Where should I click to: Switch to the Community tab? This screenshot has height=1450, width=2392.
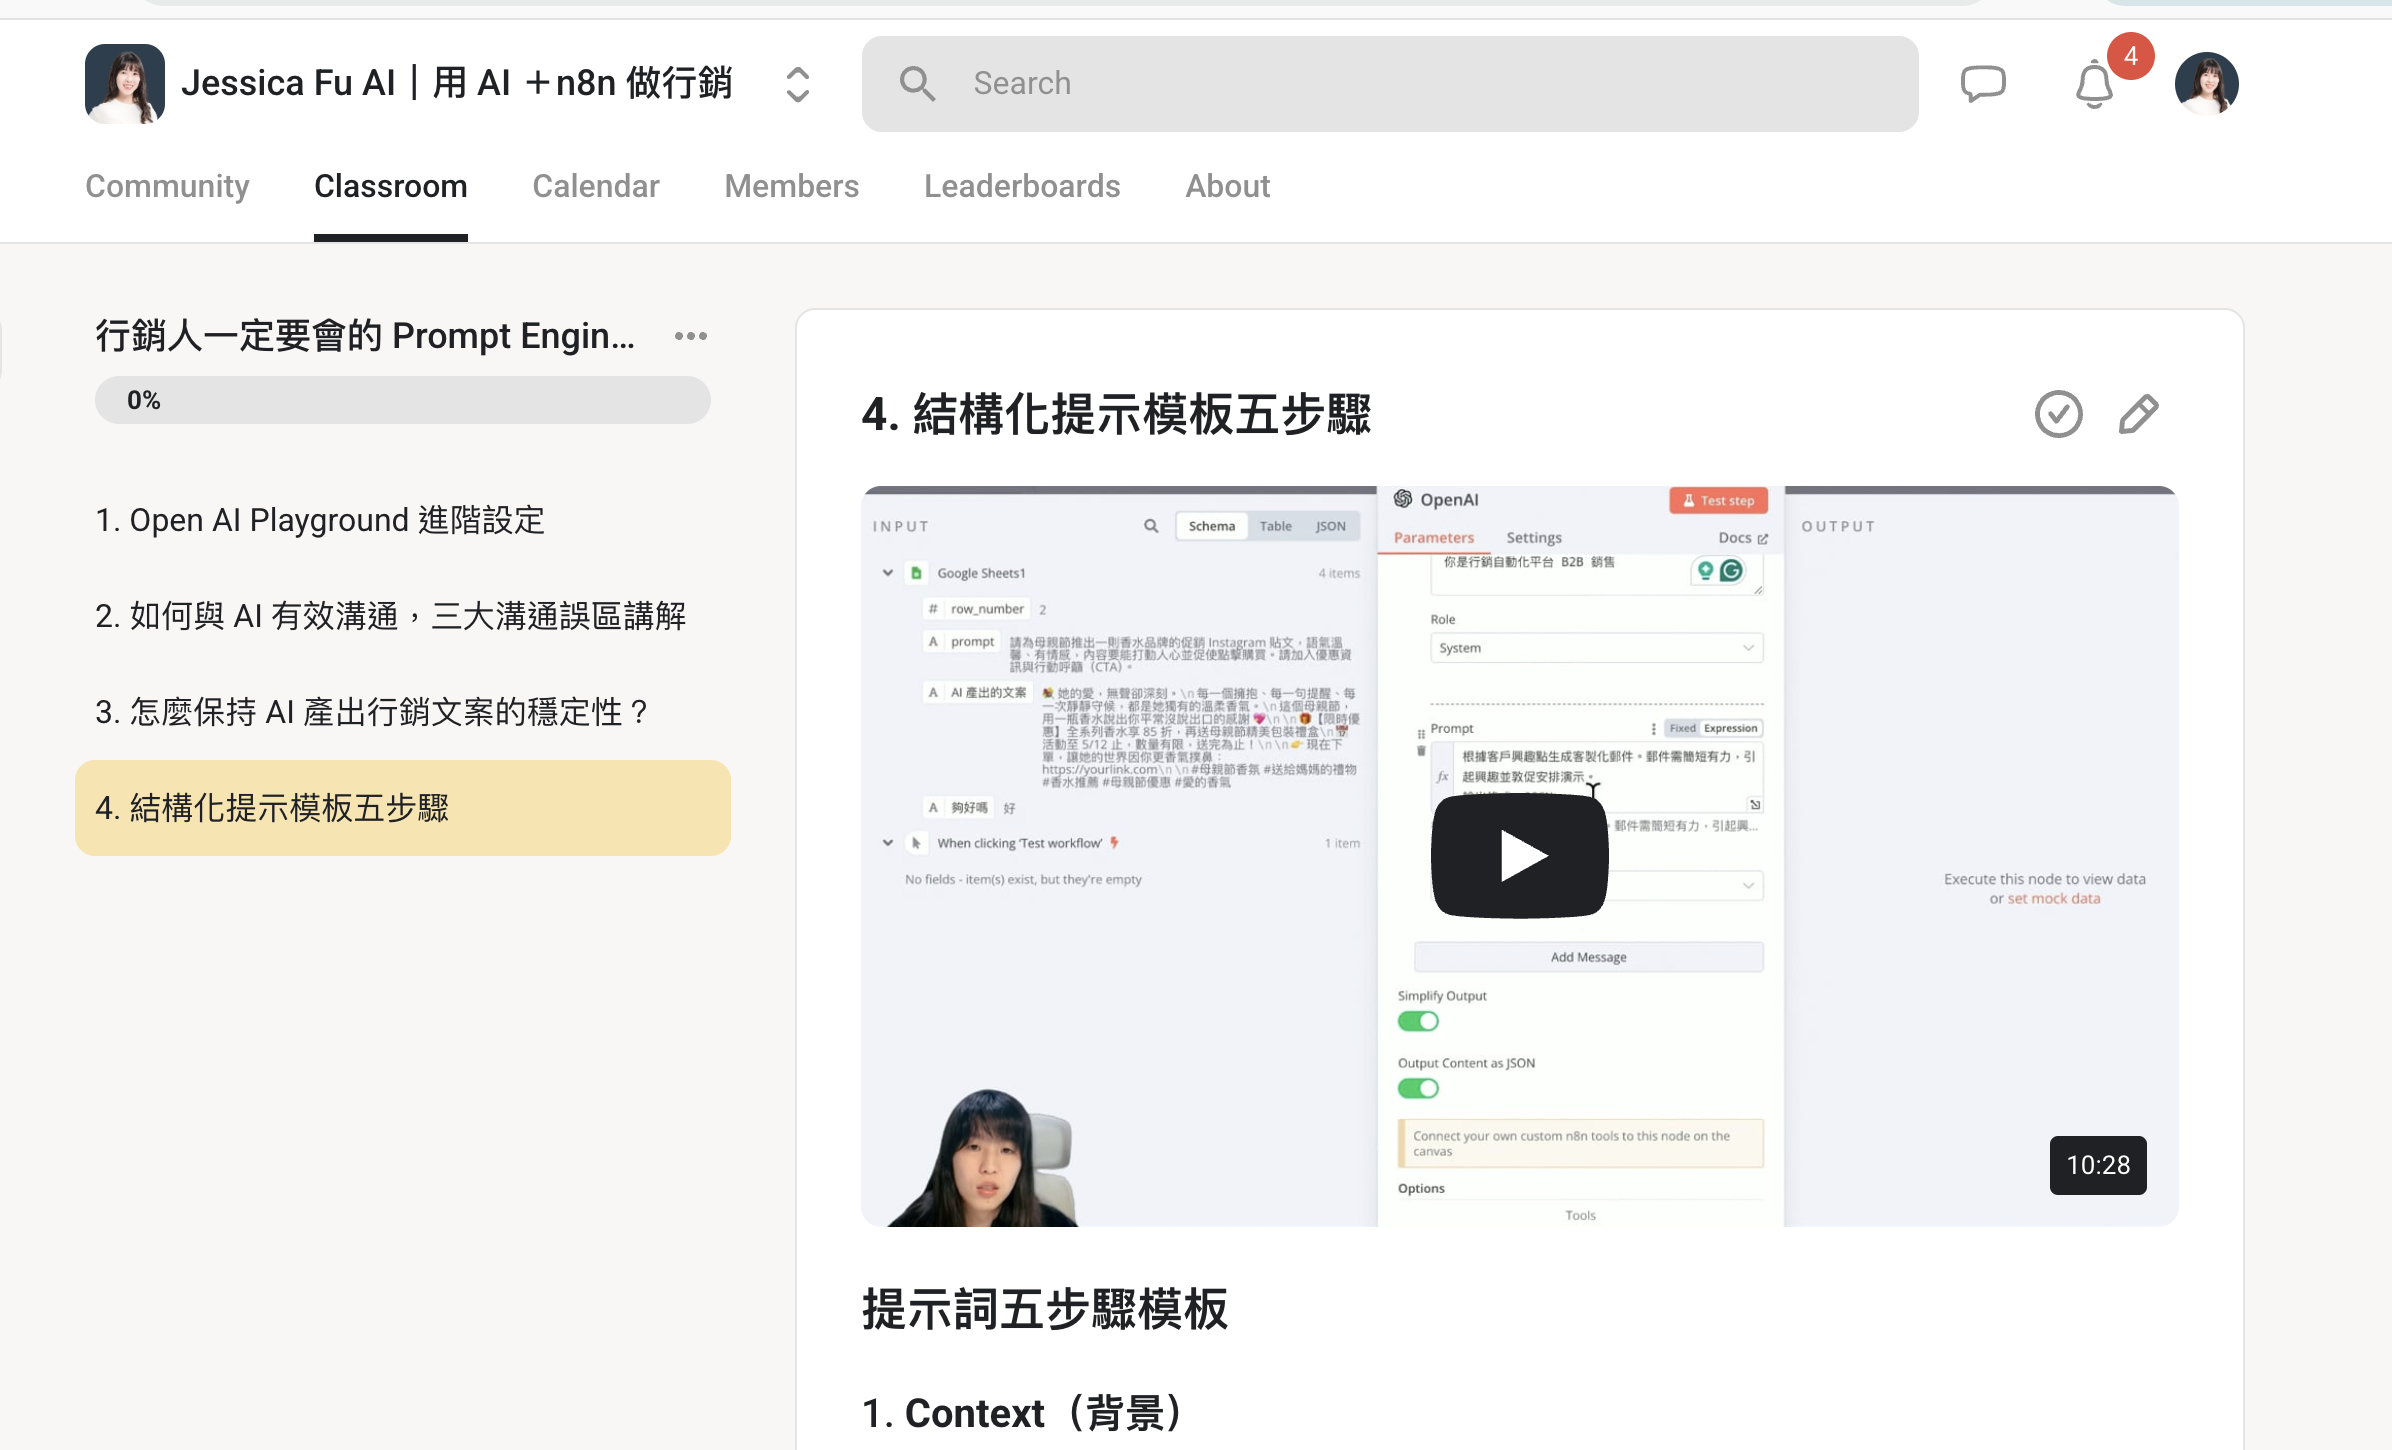(x=167, y=187)
